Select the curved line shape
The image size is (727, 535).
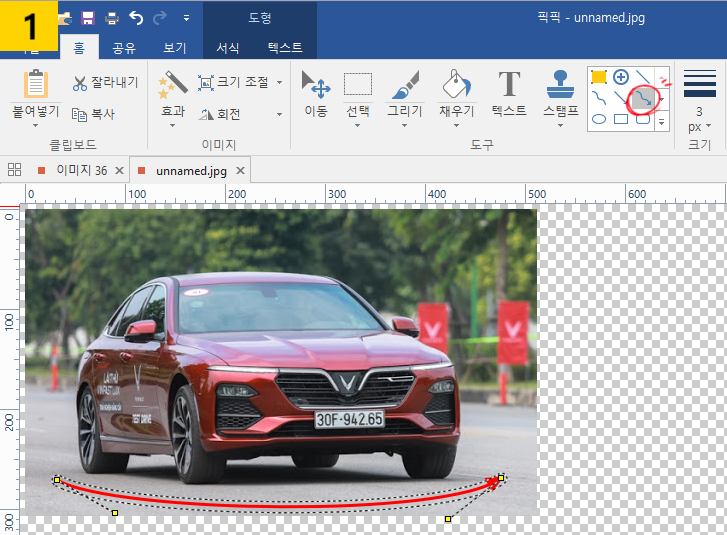coord(599,98)
